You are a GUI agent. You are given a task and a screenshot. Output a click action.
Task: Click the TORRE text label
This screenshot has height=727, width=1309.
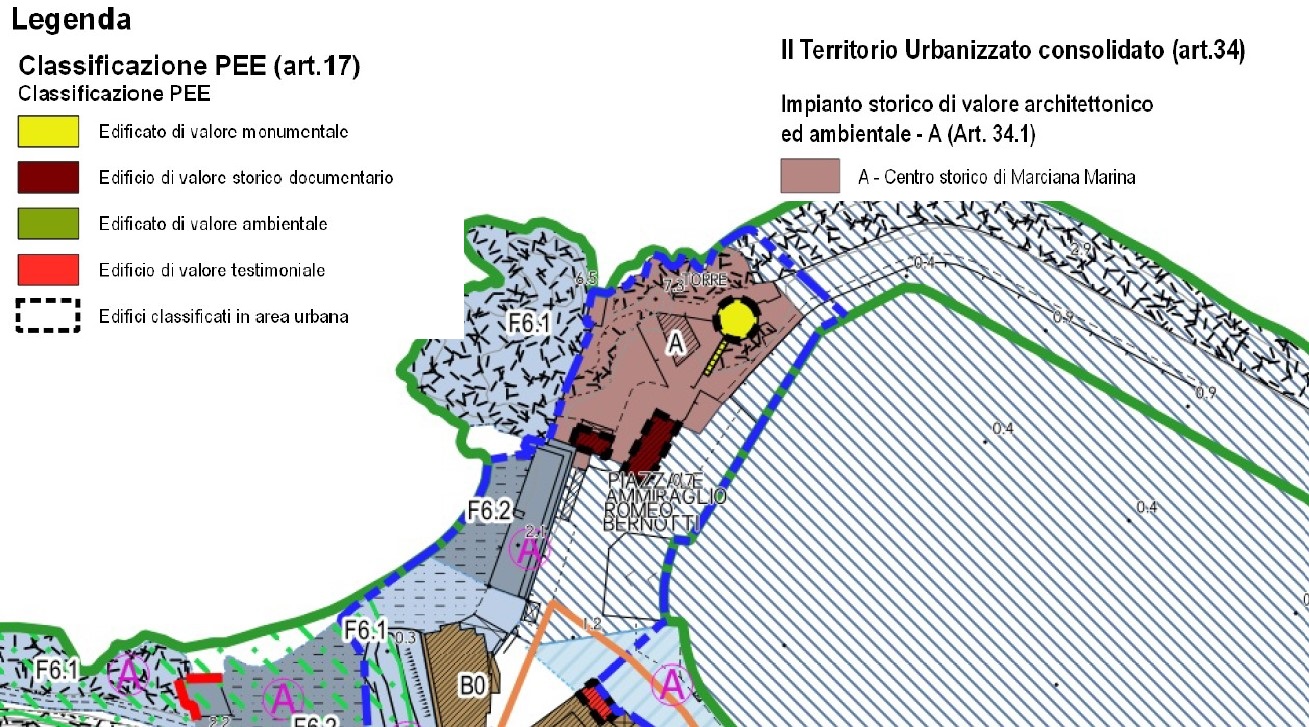[705, 281]
